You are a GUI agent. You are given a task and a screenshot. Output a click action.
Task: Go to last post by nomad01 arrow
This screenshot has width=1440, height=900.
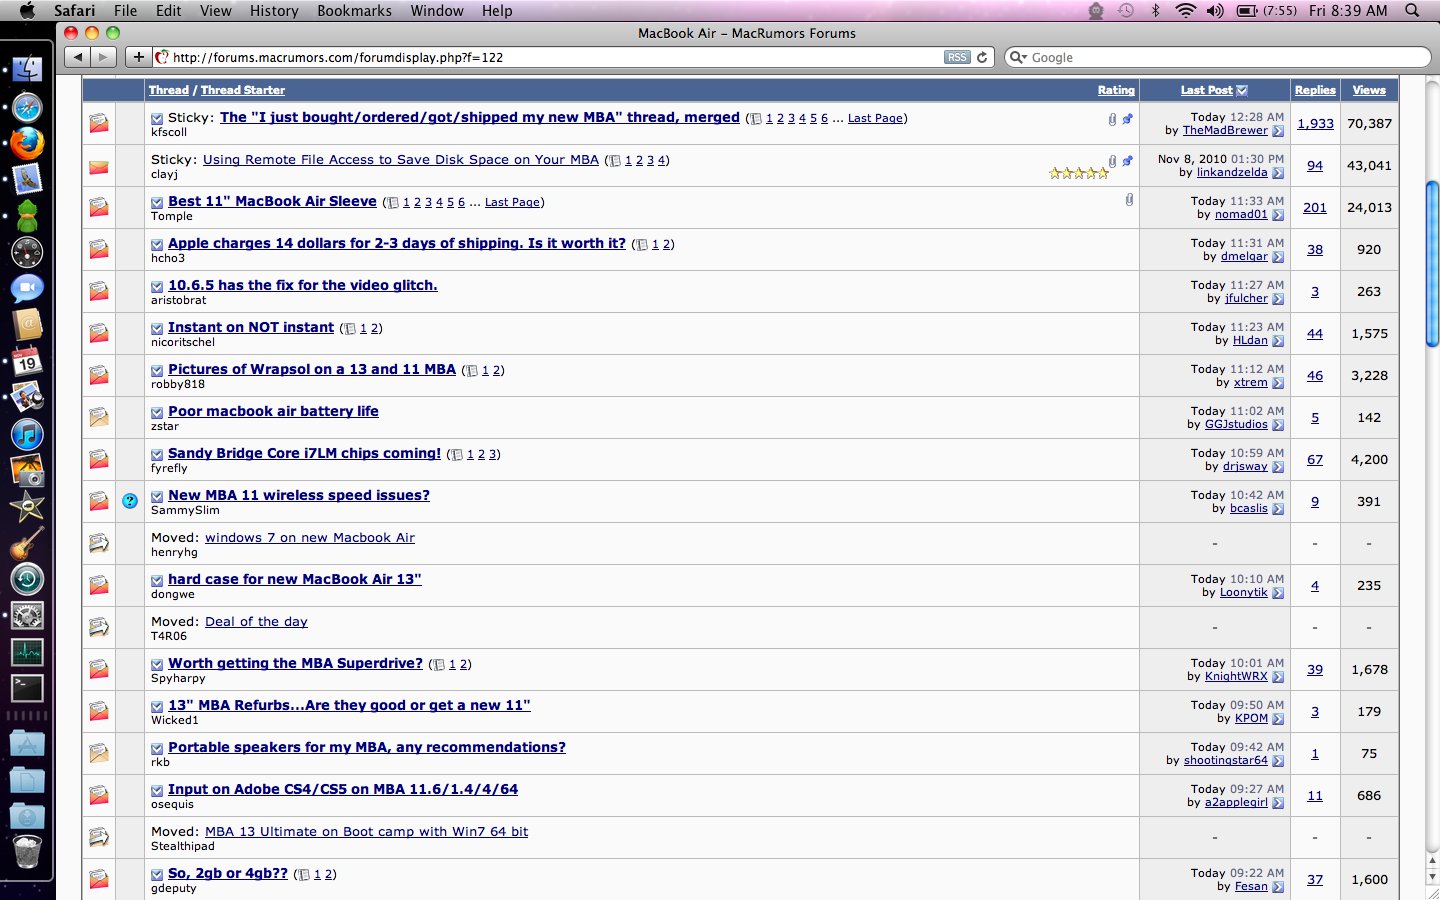[1278, 215]
